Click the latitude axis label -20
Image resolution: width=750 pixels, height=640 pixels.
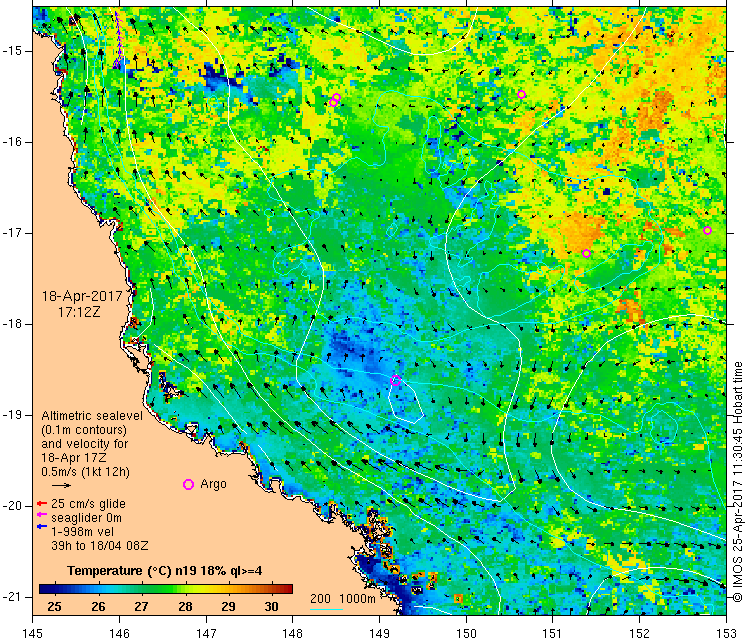[12, 506]
